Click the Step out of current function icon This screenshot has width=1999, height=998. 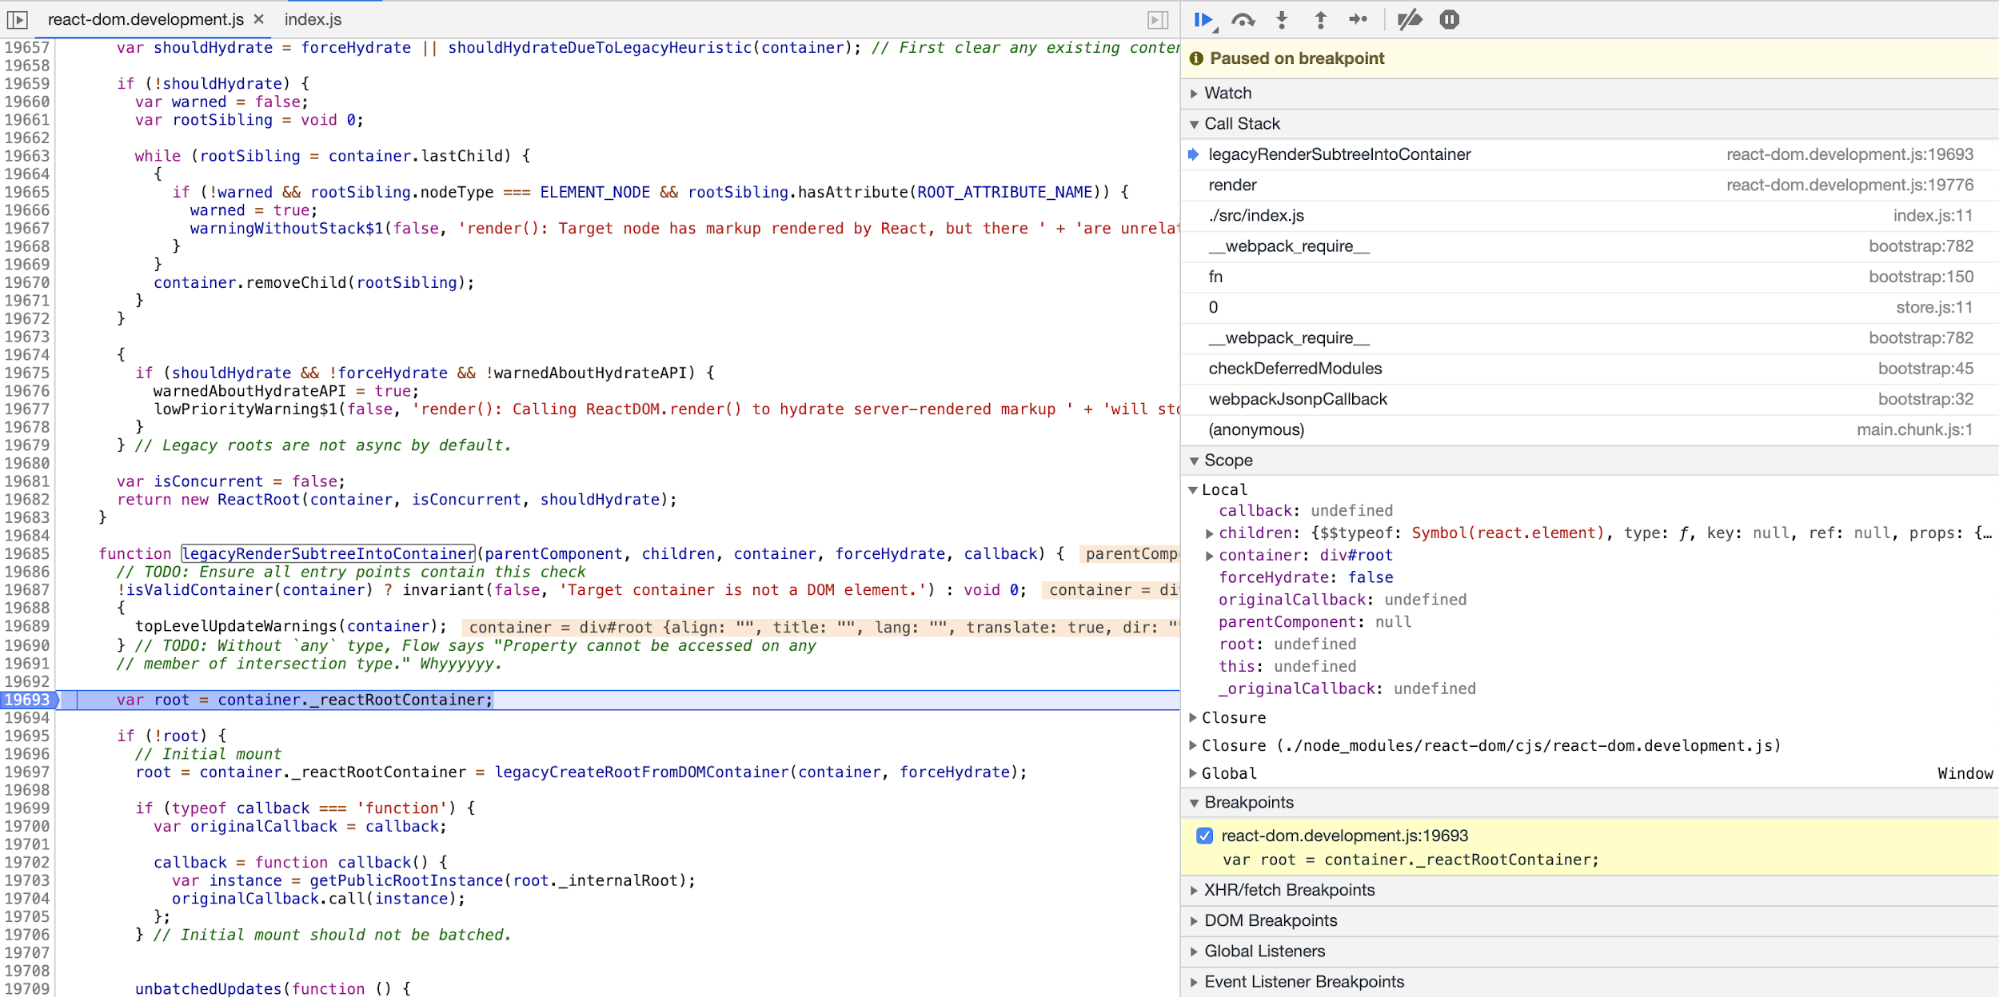coord(1320,19)
